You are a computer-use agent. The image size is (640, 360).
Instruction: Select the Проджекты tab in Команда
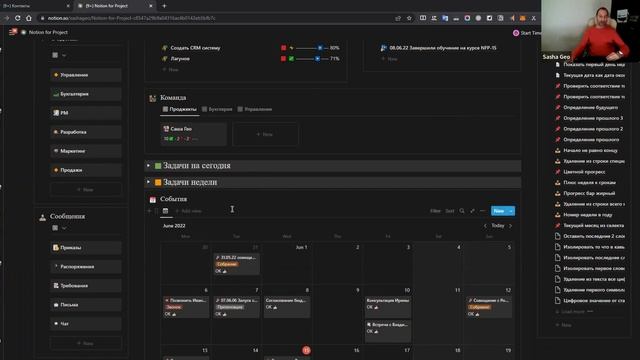click(x=180, y=109)
